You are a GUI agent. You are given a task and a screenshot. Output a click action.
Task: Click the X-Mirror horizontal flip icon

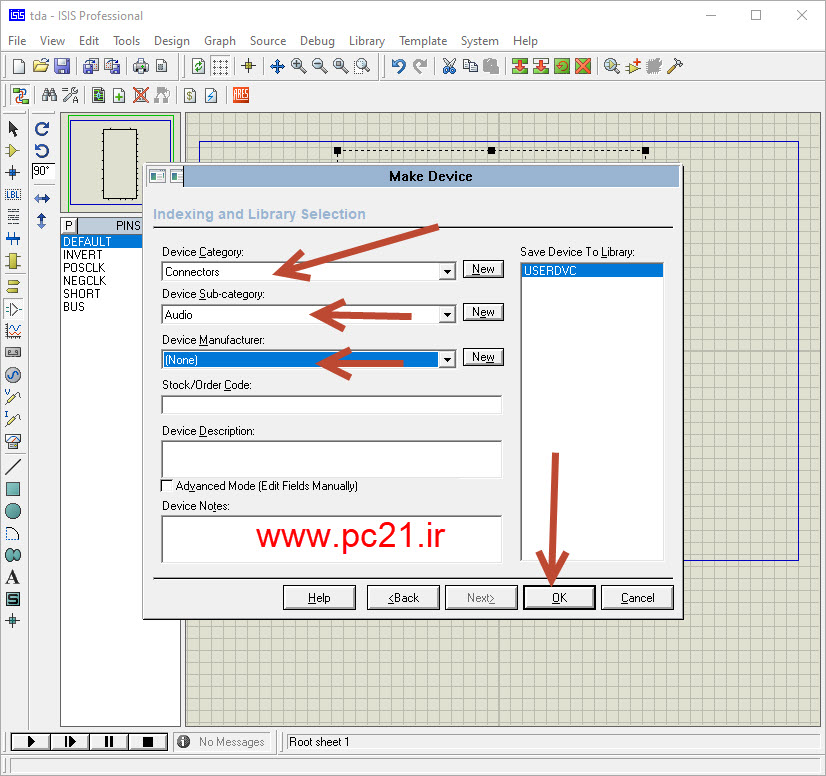point(42,199)
